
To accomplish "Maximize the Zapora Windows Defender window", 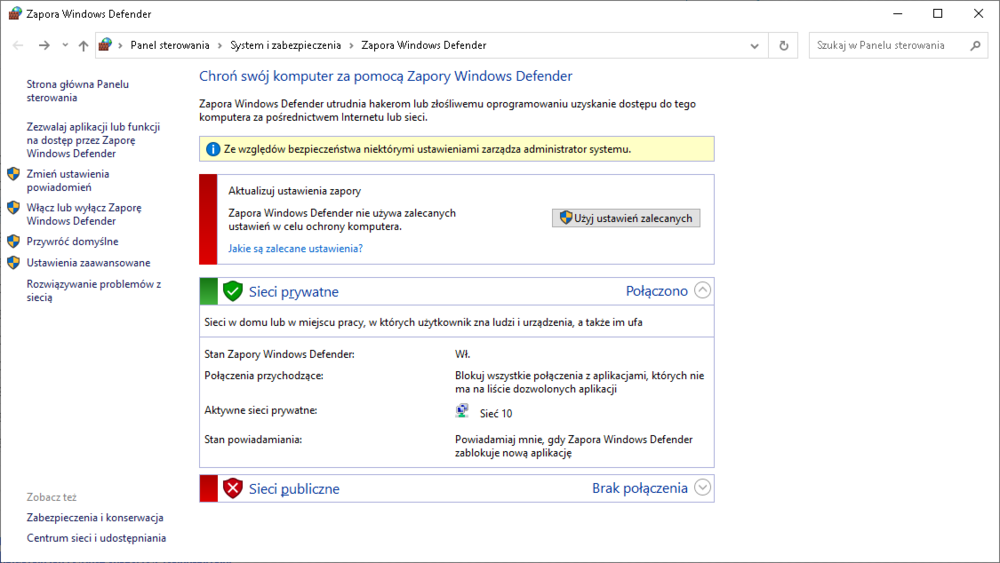I will 938,13.
